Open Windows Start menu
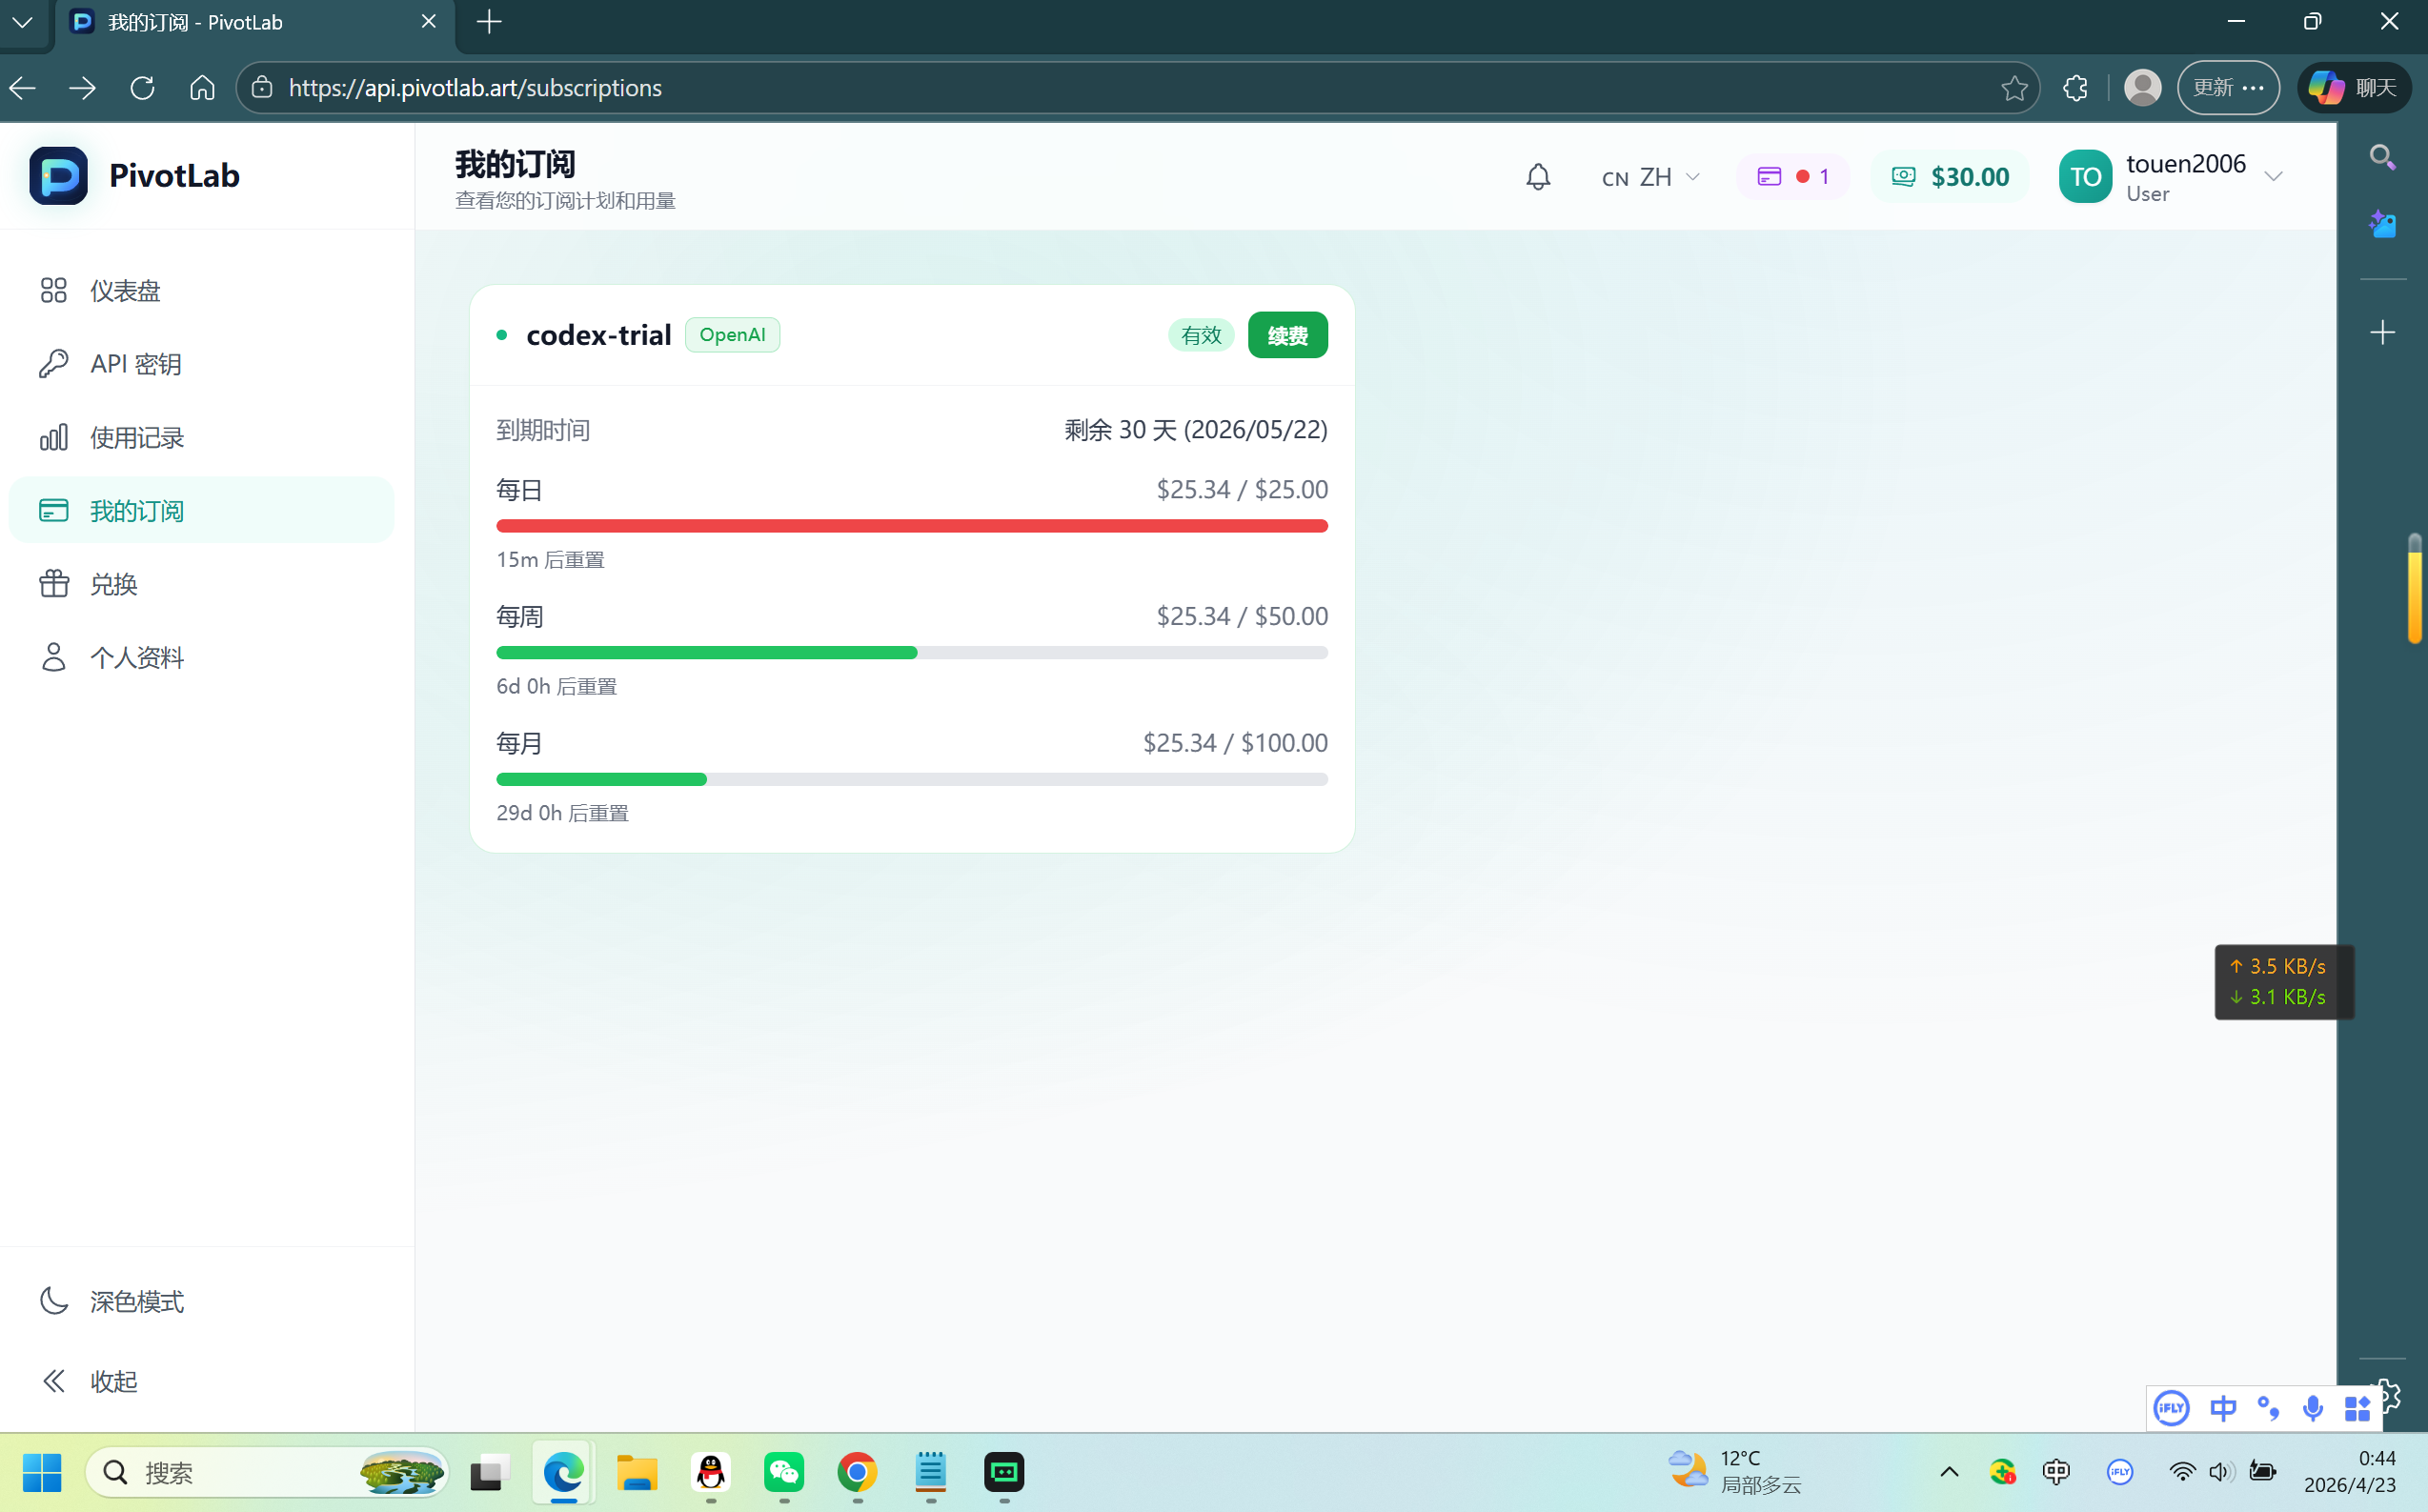Image resolution: width=2428 pixels, height=1512 pixels. [x=42, y=1472]
